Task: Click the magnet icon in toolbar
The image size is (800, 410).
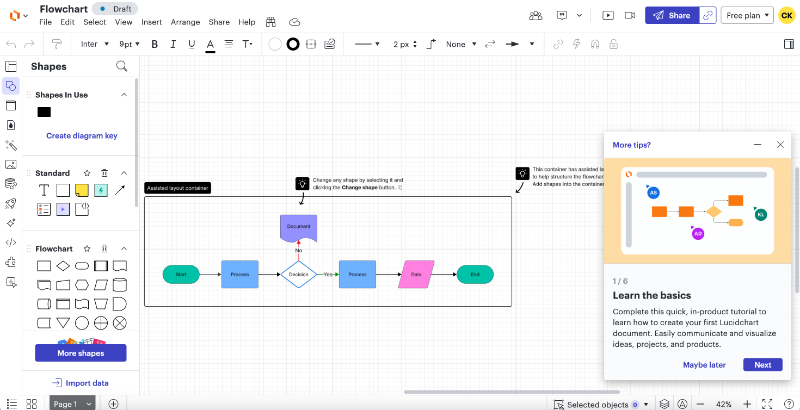Action: (594, 44)
